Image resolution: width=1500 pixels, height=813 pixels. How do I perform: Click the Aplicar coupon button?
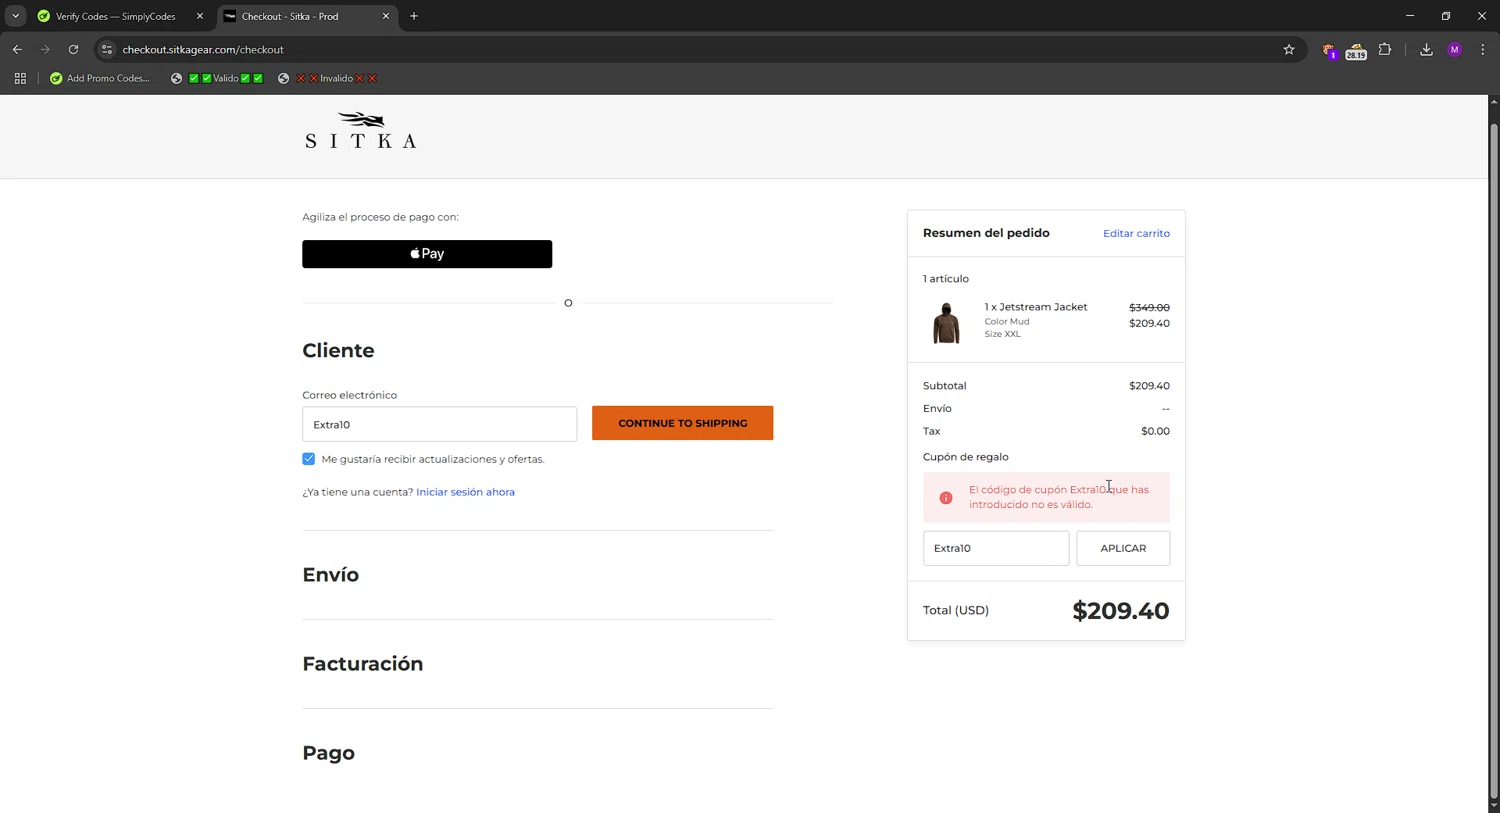[1122, 548]
